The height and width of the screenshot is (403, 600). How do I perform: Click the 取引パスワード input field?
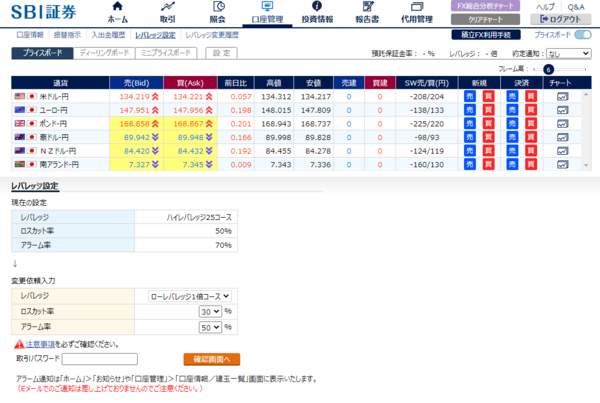pos(100,359)
